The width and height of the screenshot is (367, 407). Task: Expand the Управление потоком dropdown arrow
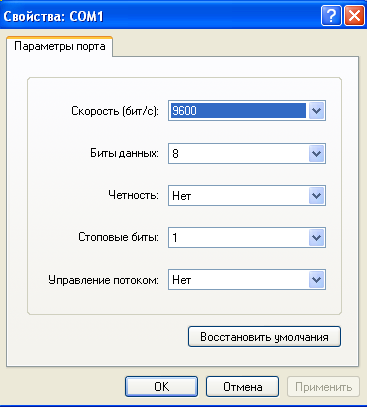coord(316,280)
